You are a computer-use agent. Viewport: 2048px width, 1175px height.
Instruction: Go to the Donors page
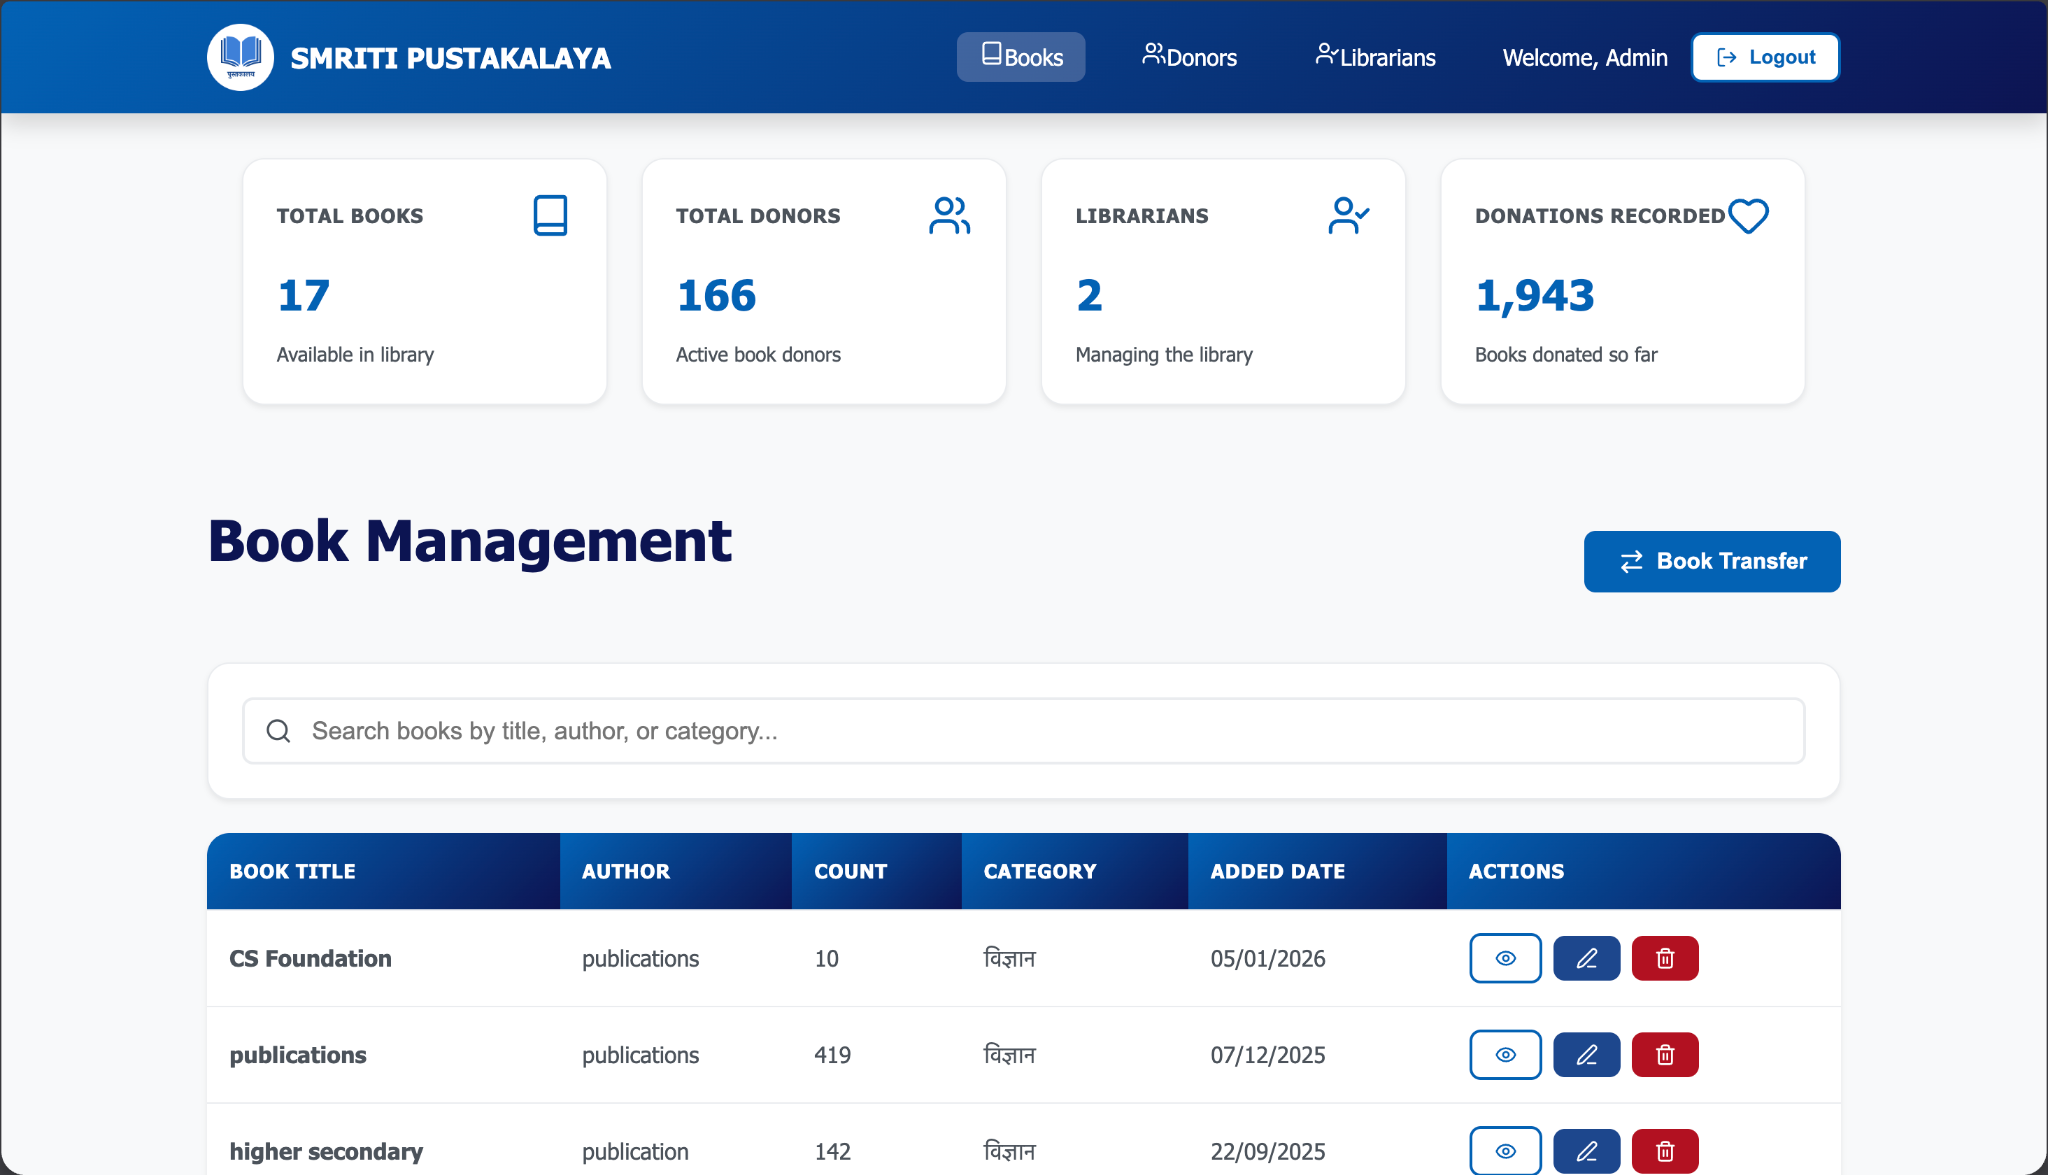1190,57
